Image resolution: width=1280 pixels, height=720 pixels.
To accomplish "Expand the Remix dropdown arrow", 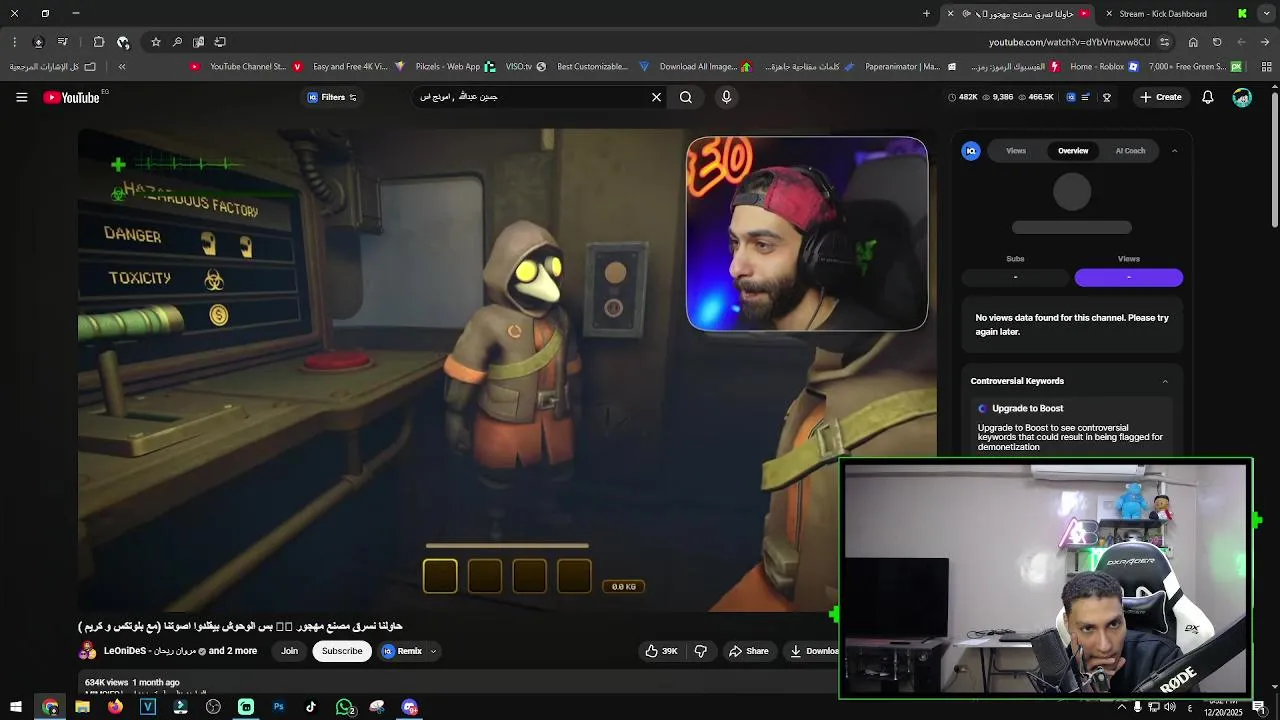I will click(x=433, y=651).
